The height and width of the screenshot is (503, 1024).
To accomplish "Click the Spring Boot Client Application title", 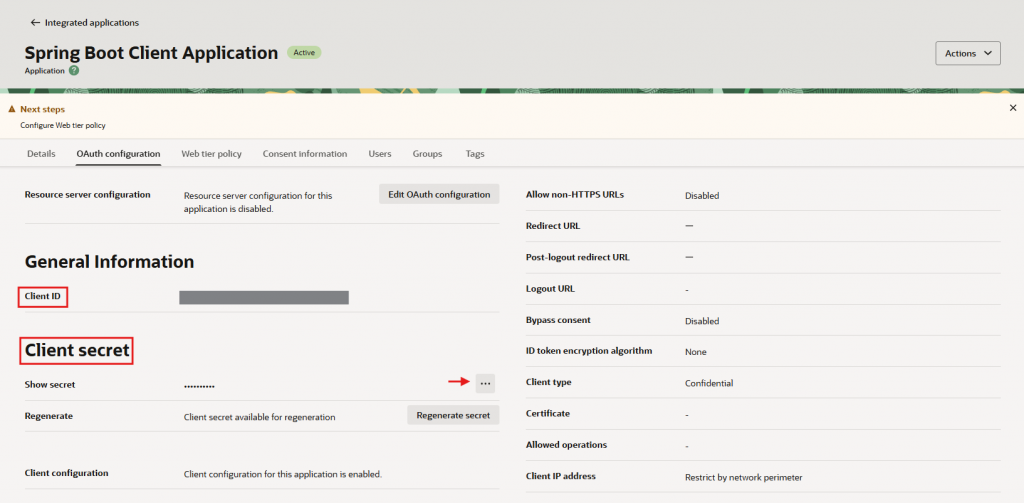I will click(x=152, y=53).
